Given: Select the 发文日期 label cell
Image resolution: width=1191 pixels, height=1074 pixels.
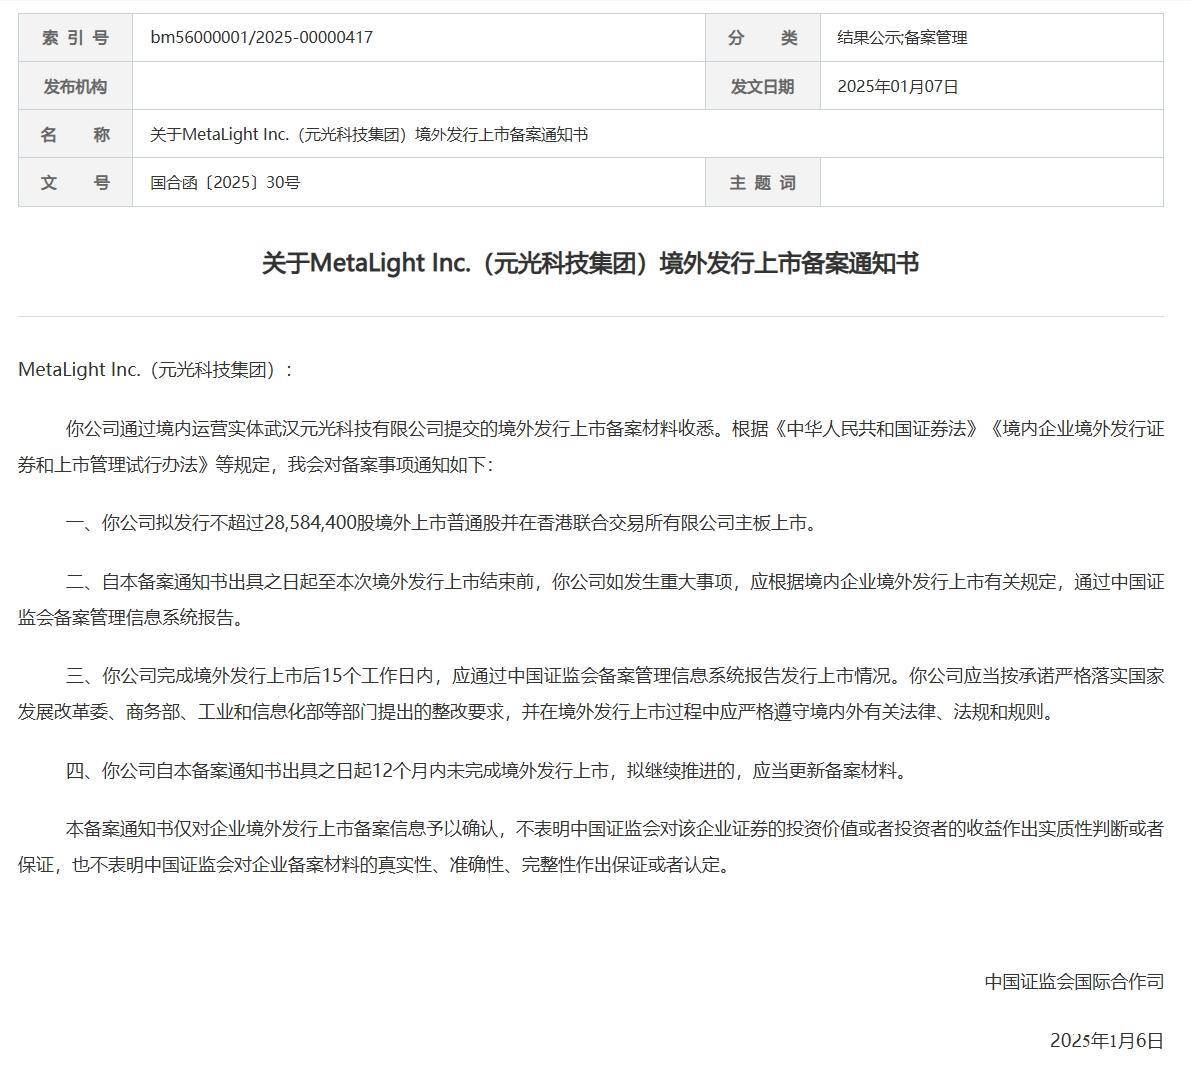Looking at the screenshot, I should point(762,86).
